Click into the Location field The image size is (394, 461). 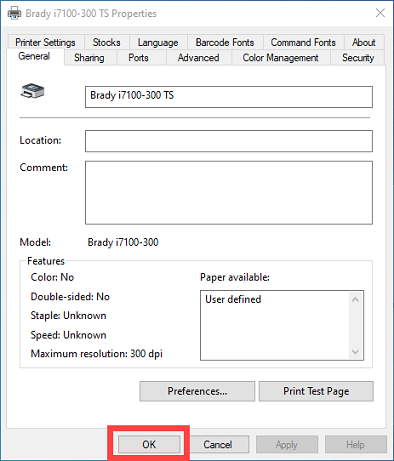coord(229,141)
